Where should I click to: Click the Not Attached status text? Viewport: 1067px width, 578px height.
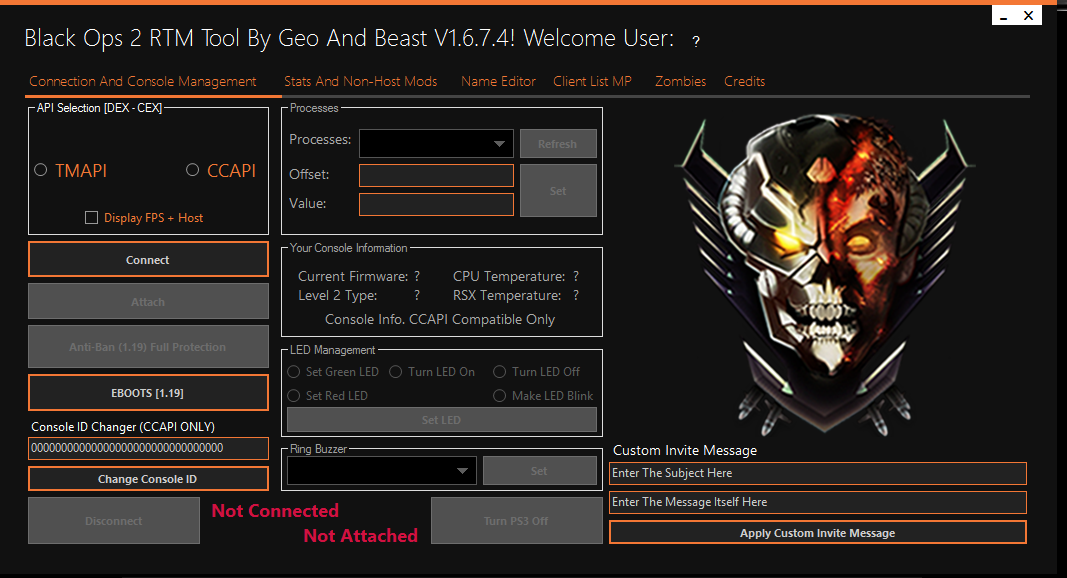coord(361,536)
